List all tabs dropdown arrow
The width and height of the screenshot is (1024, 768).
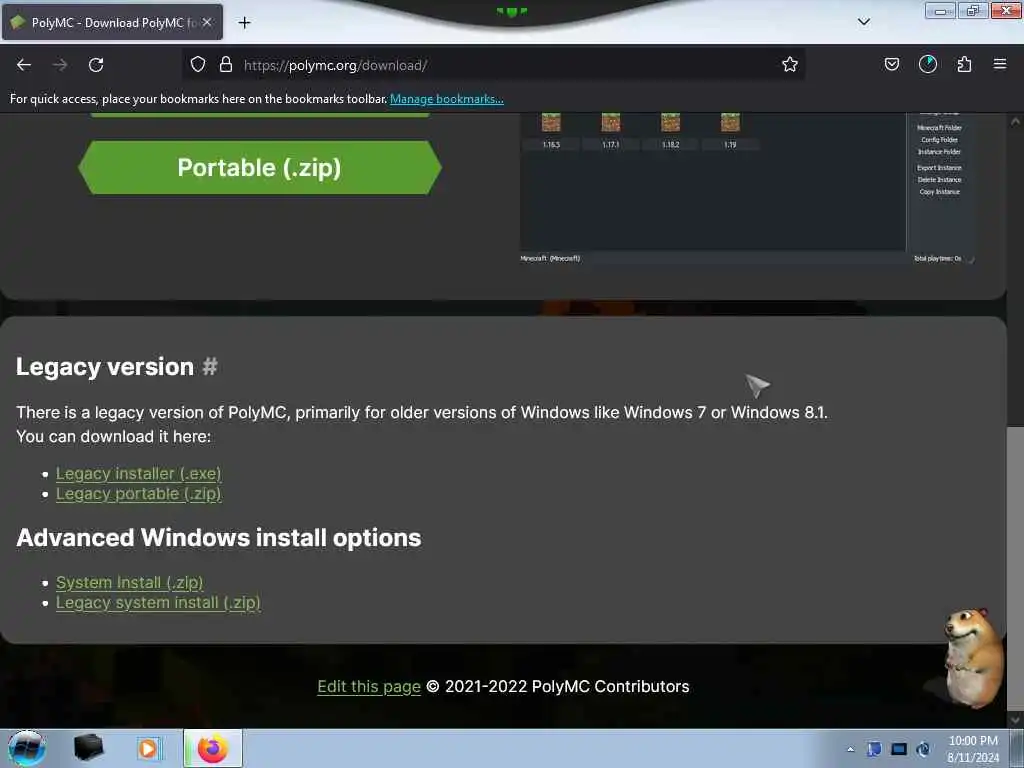point(863,22)
